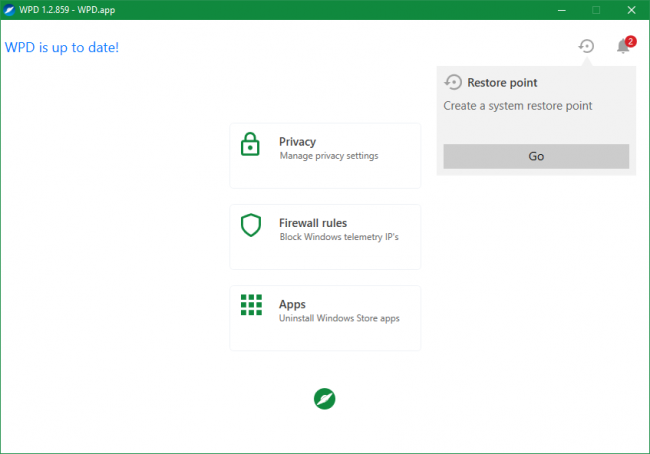Click 'Restore point' popup heading
This screenshot has width=650, height=454.
point(502,83)
